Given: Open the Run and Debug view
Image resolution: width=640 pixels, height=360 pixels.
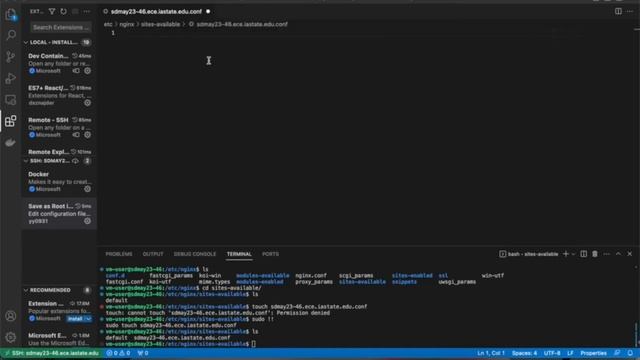Looking at the screenshot, I should tap(11, 78).
